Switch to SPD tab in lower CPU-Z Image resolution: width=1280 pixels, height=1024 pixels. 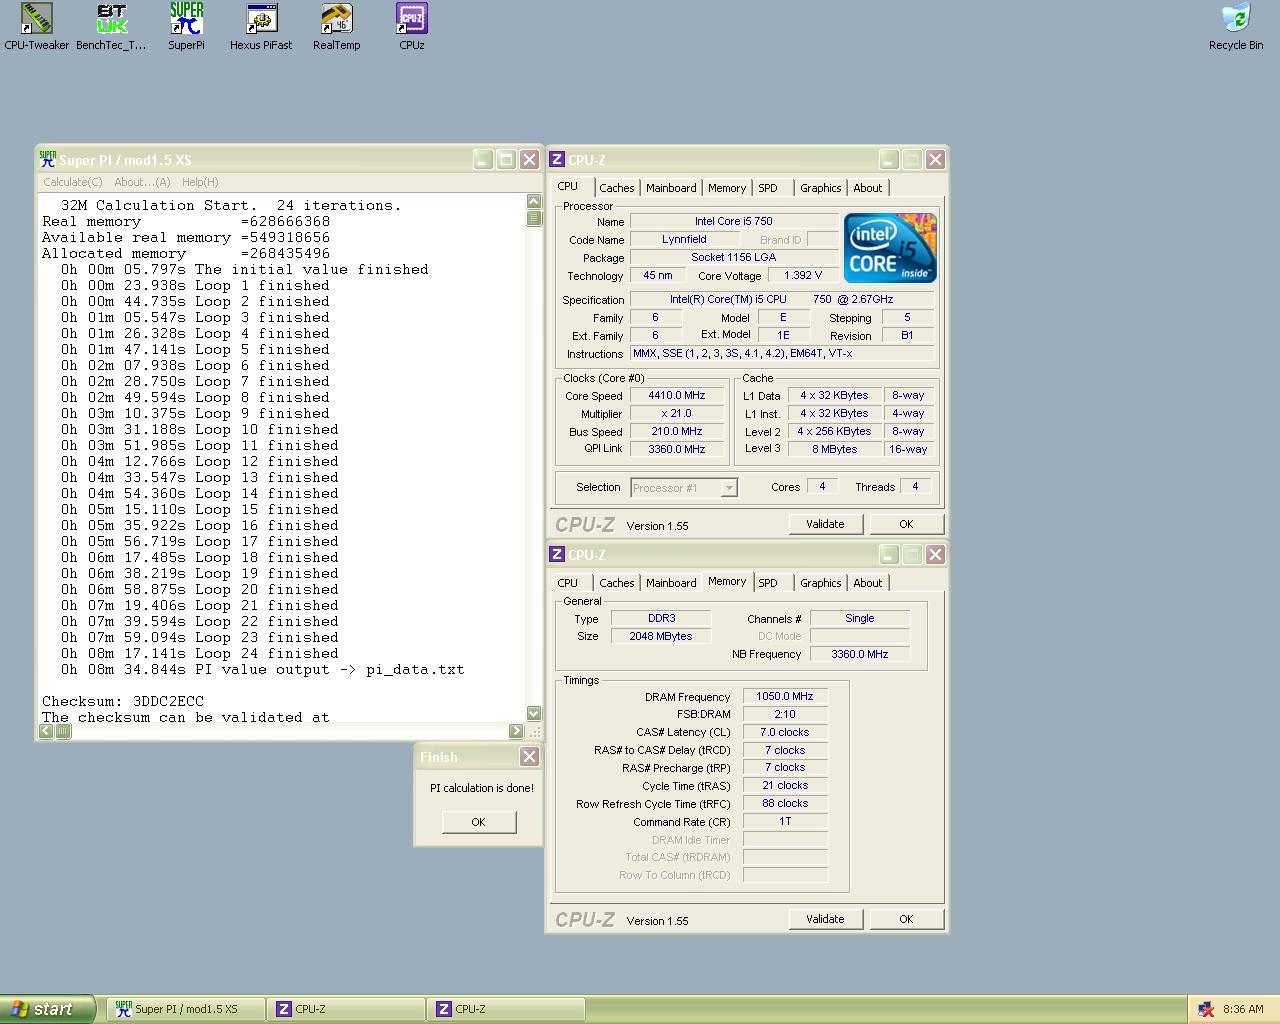tap(768, 583)
